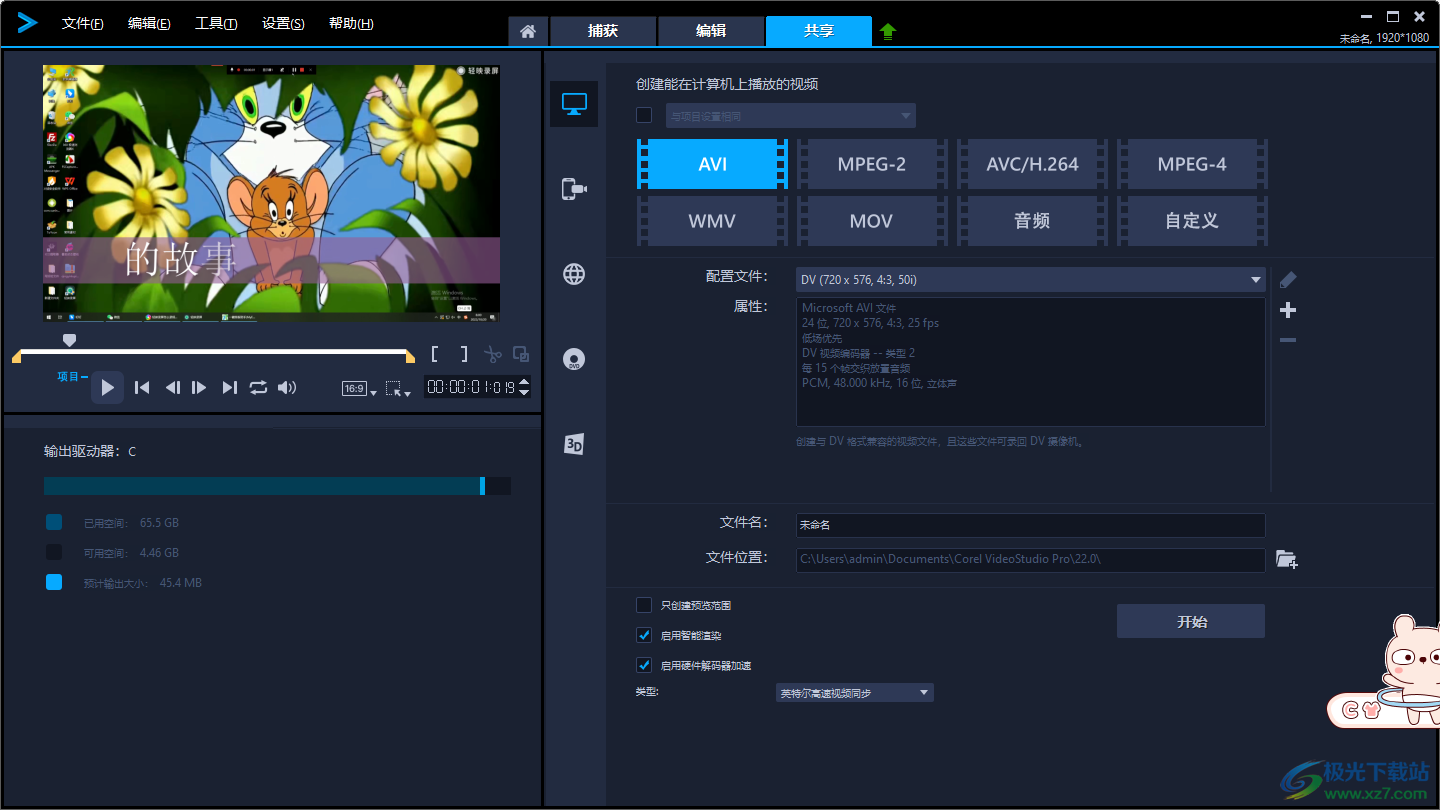Browse for file location folder icon
This screenshot has width=1440, height=810.
1287,560
